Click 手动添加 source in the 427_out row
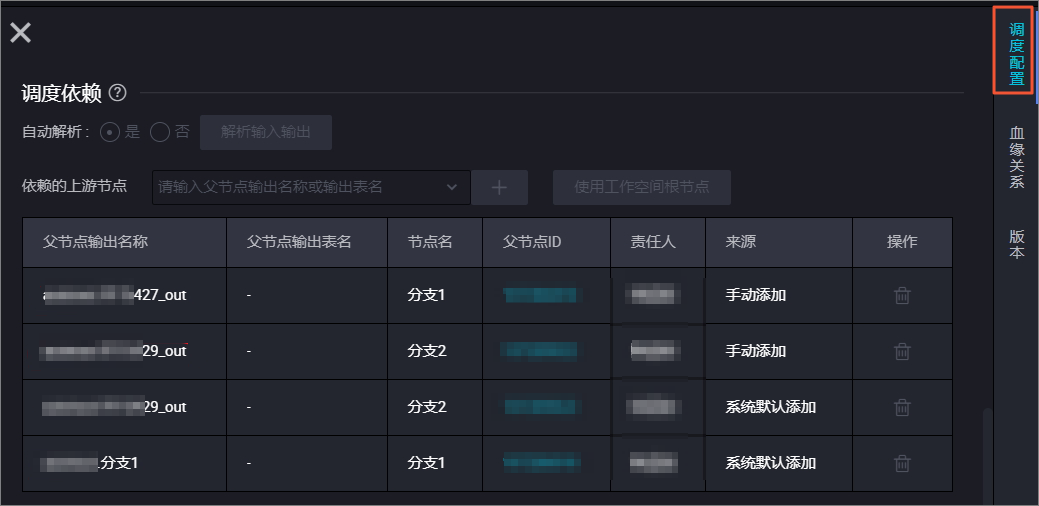 [755, 295]
